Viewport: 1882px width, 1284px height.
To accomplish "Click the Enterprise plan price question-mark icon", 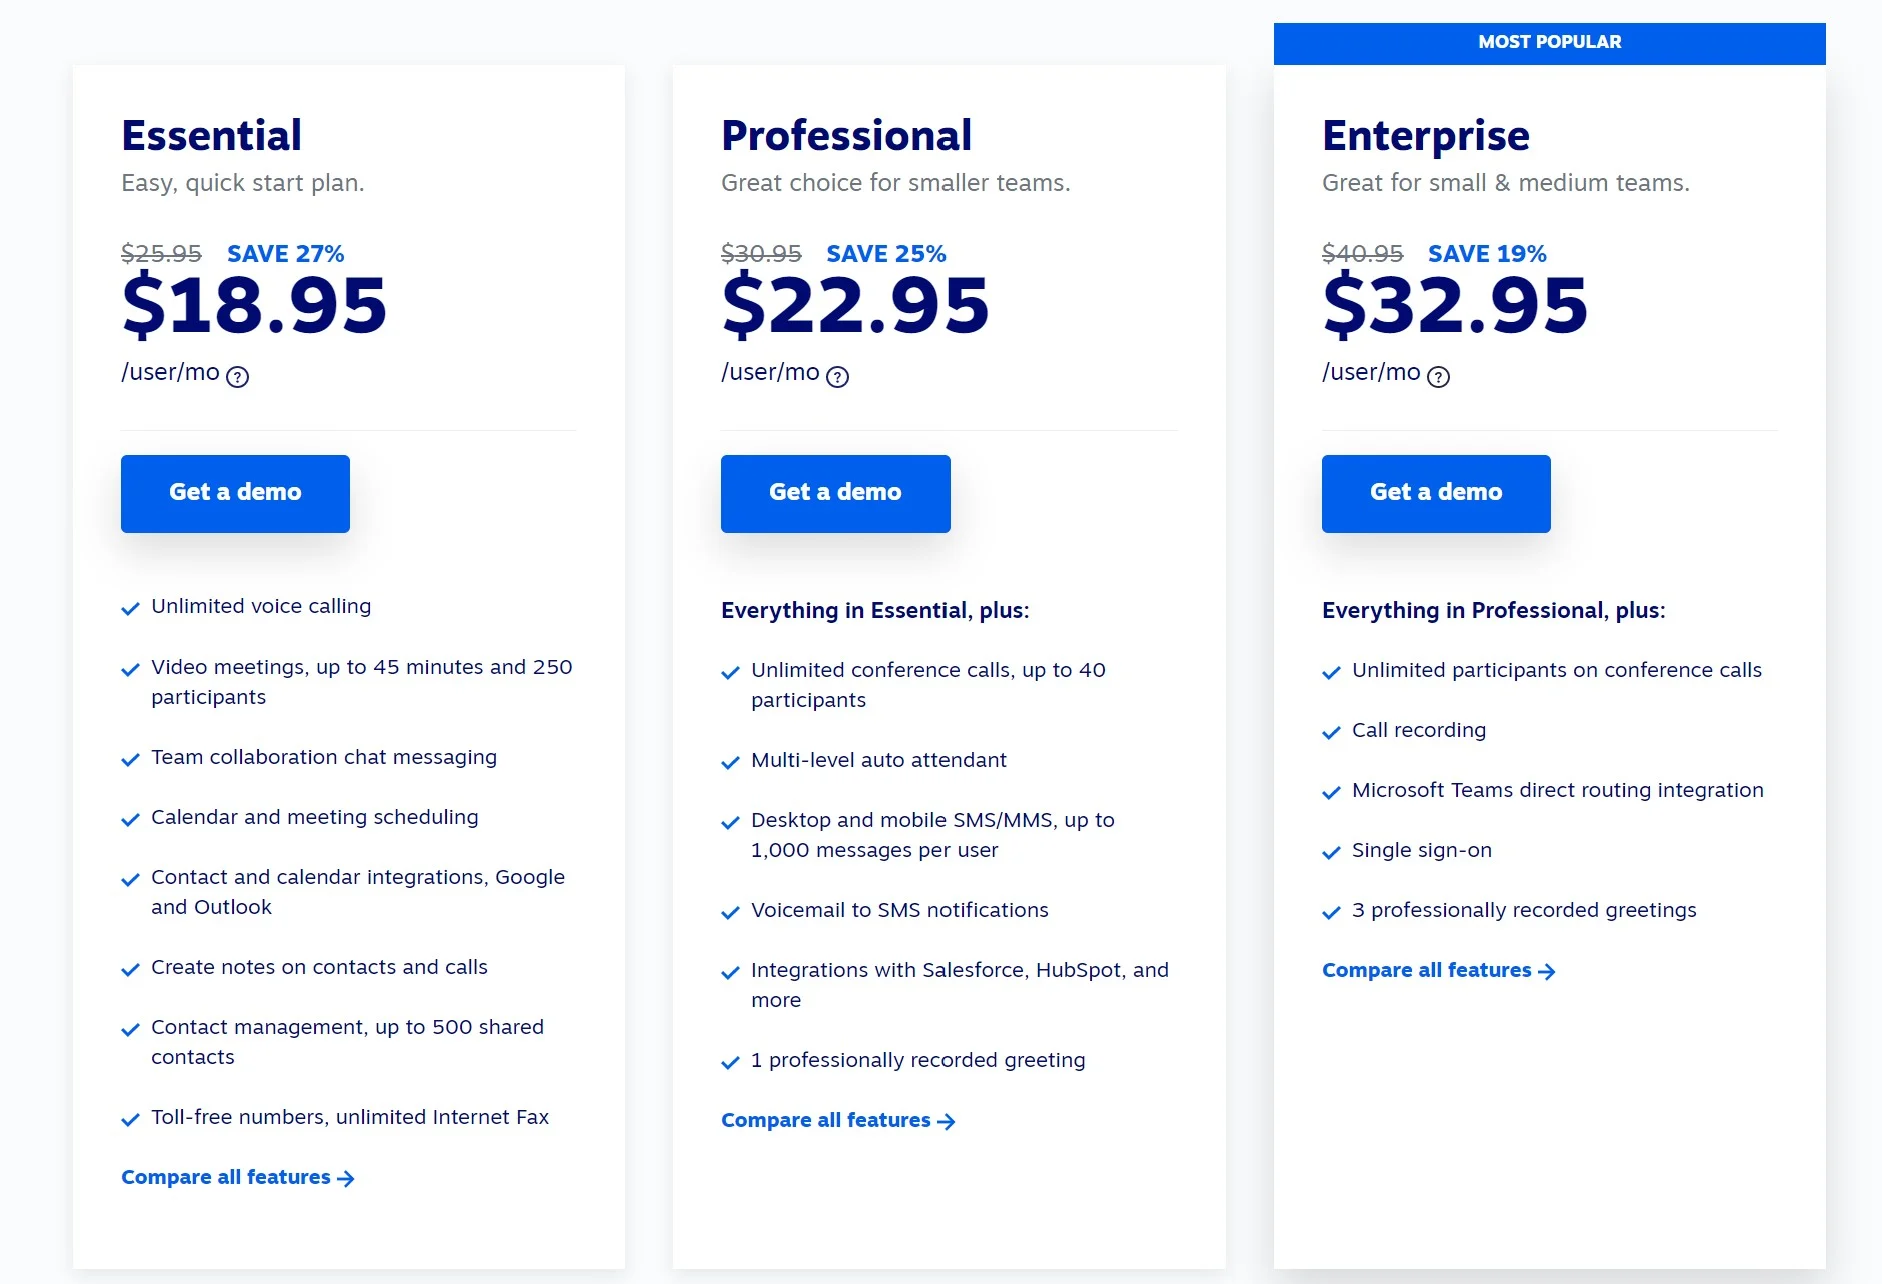I will 1438,376.
